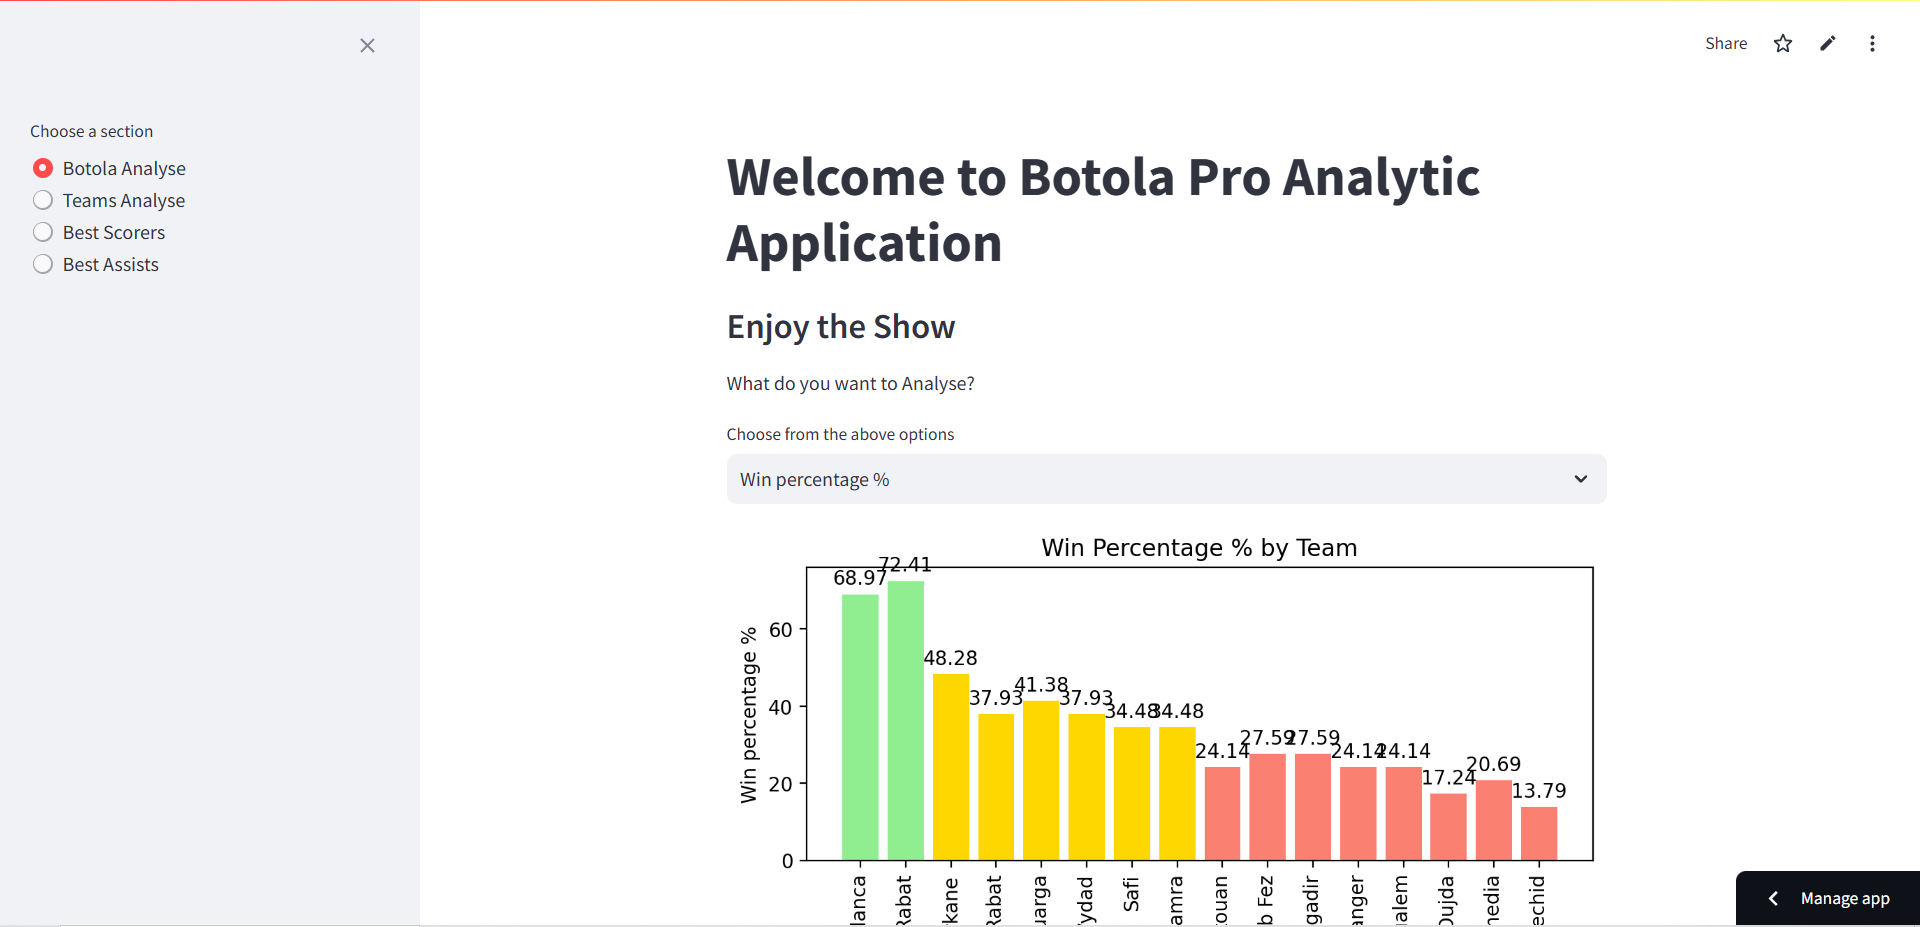Screen dimensions: 1920x927
Task: Click the Botola Analyse label link
Action: [x=123, y=168]
